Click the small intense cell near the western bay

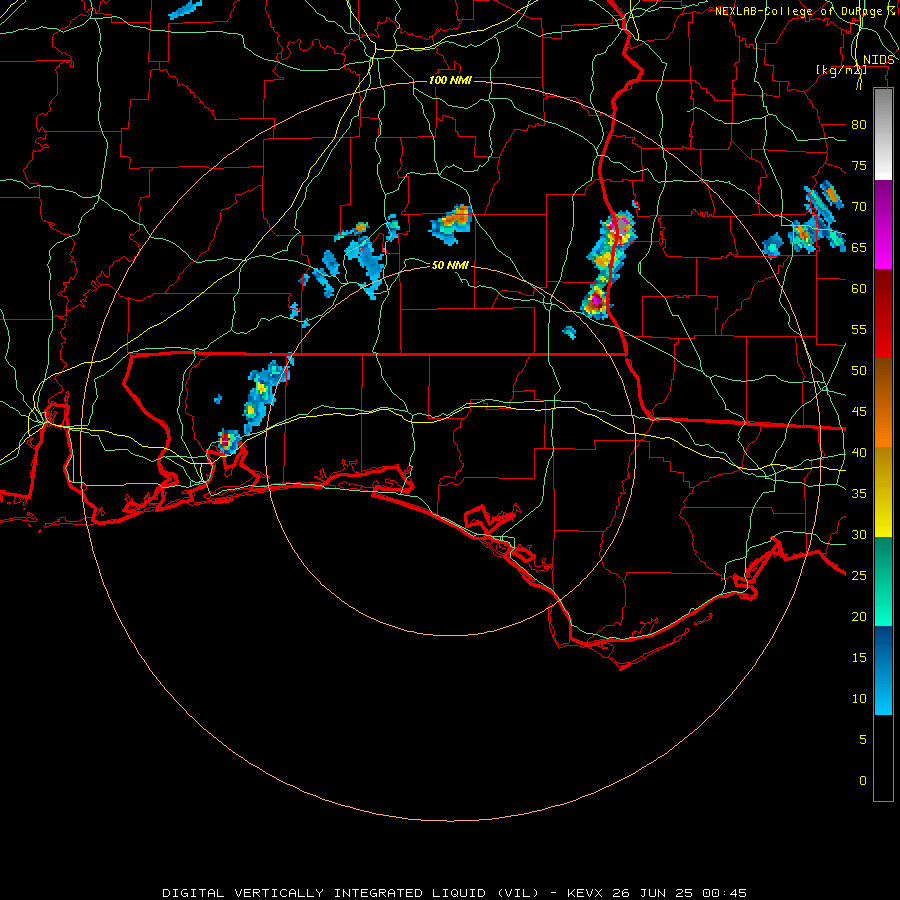228,442
